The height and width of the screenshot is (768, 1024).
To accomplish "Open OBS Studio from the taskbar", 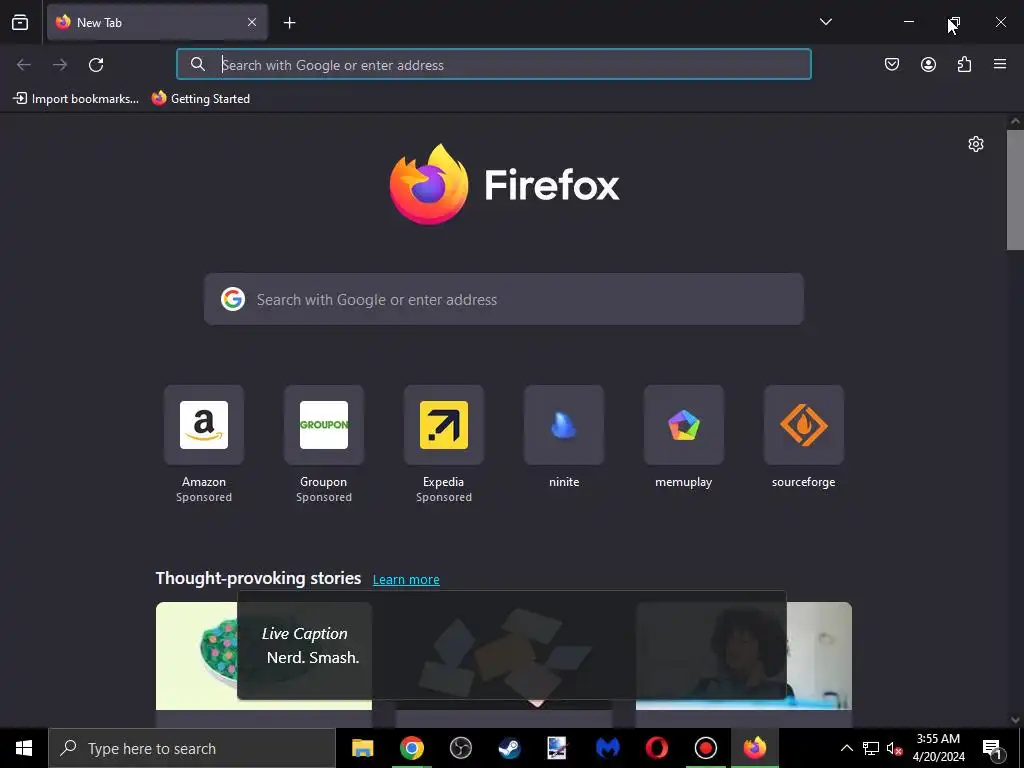I will (x=460, y=748).
